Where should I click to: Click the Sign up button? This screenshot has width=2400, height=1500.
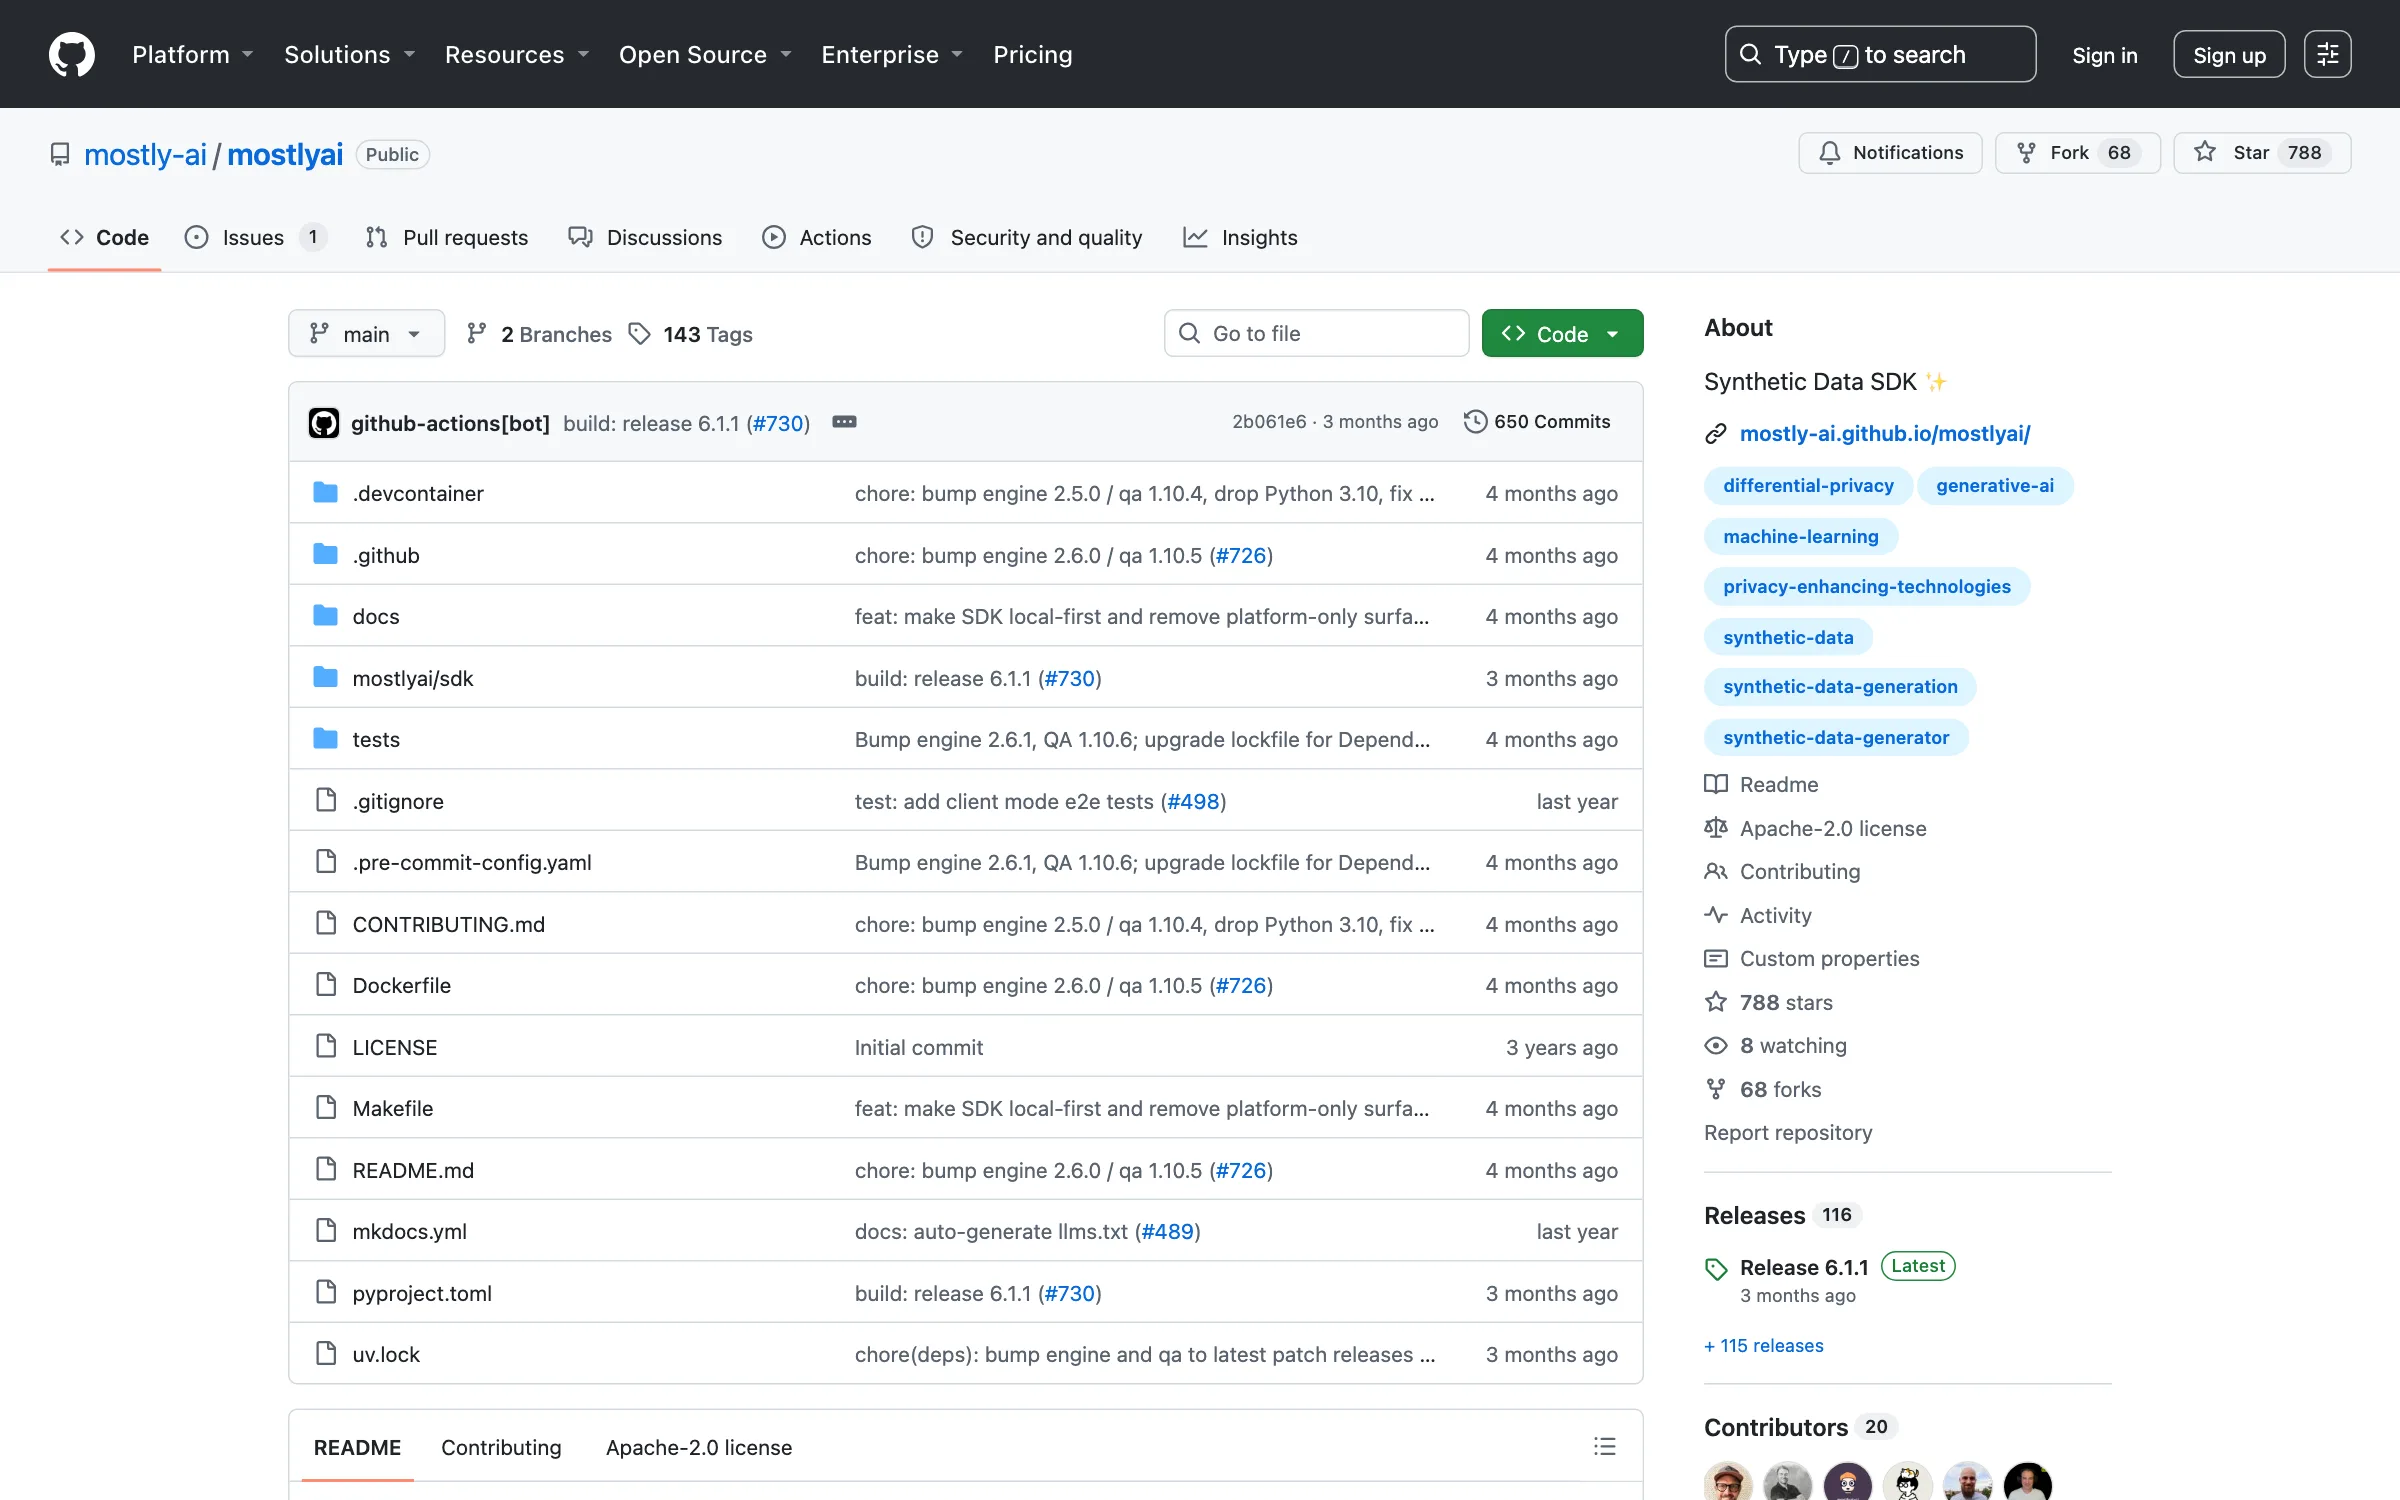coord(2229,55)
